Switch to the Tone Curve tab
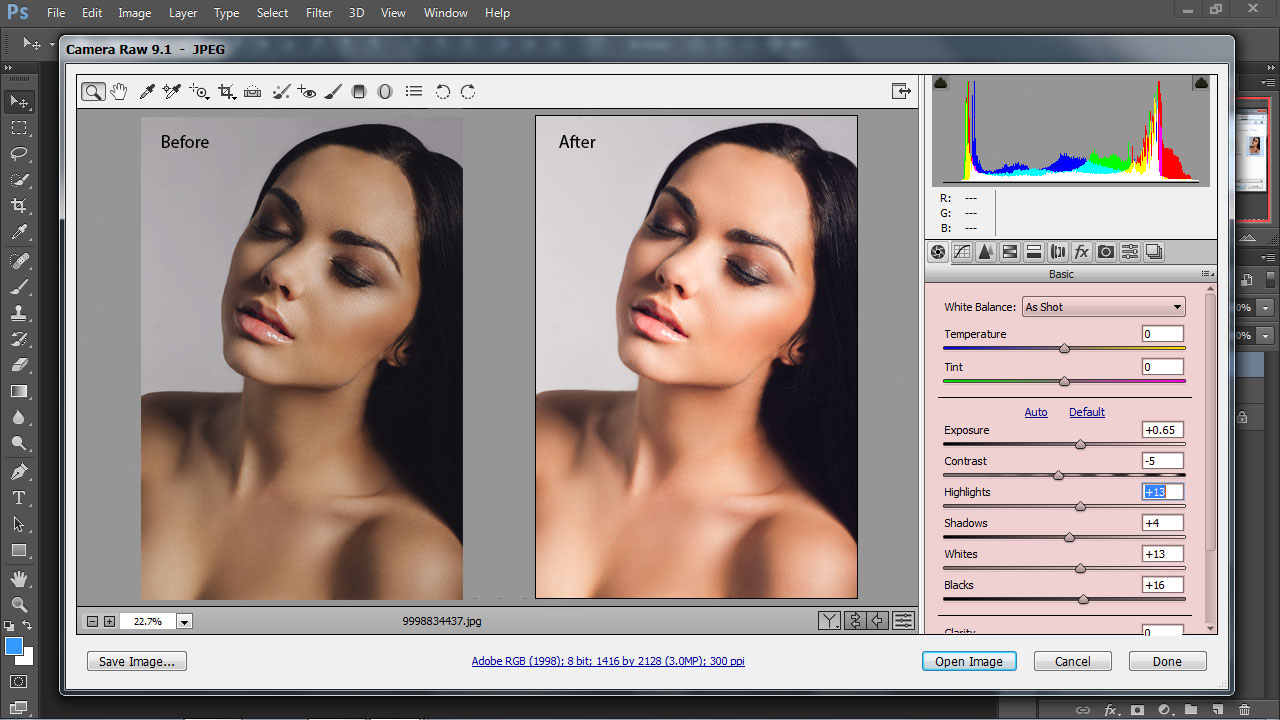1280x720 pixels. 962,252
